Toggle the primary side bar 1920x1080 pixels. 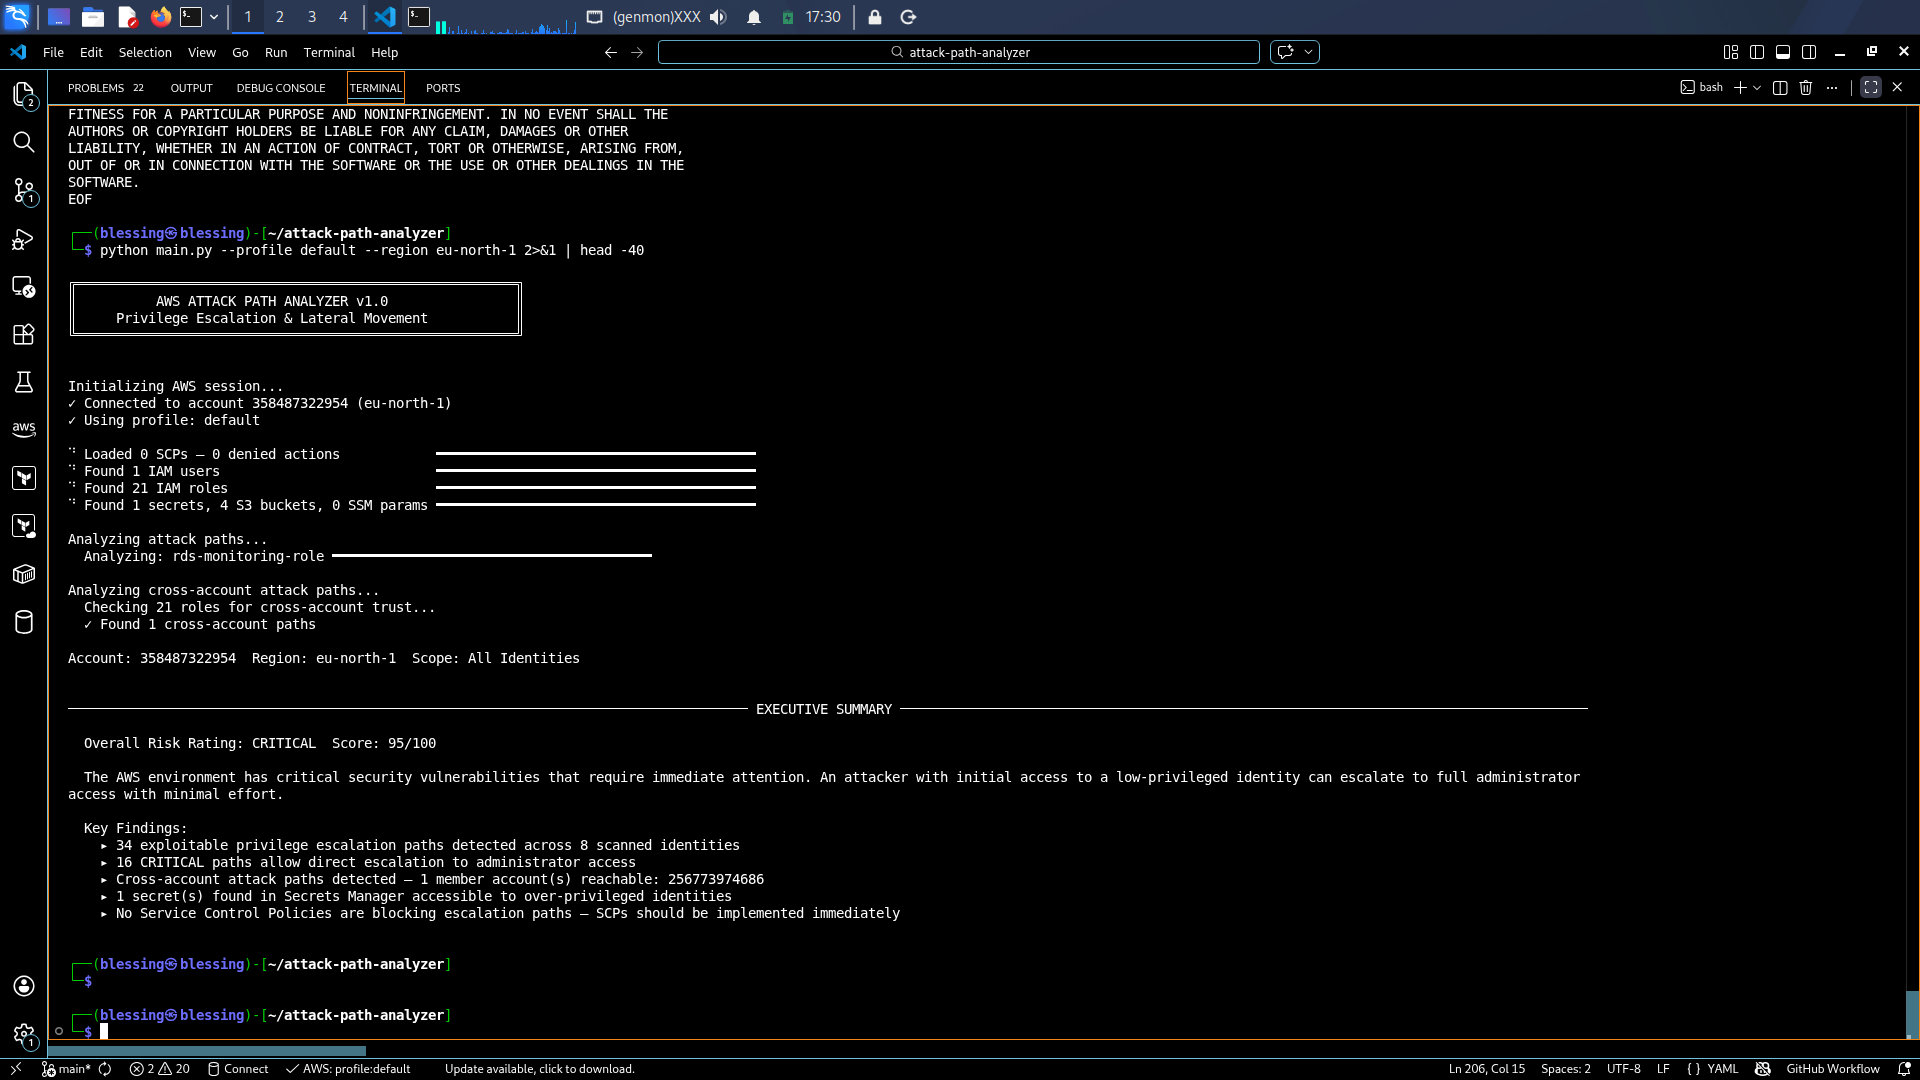coord(1757,52)
